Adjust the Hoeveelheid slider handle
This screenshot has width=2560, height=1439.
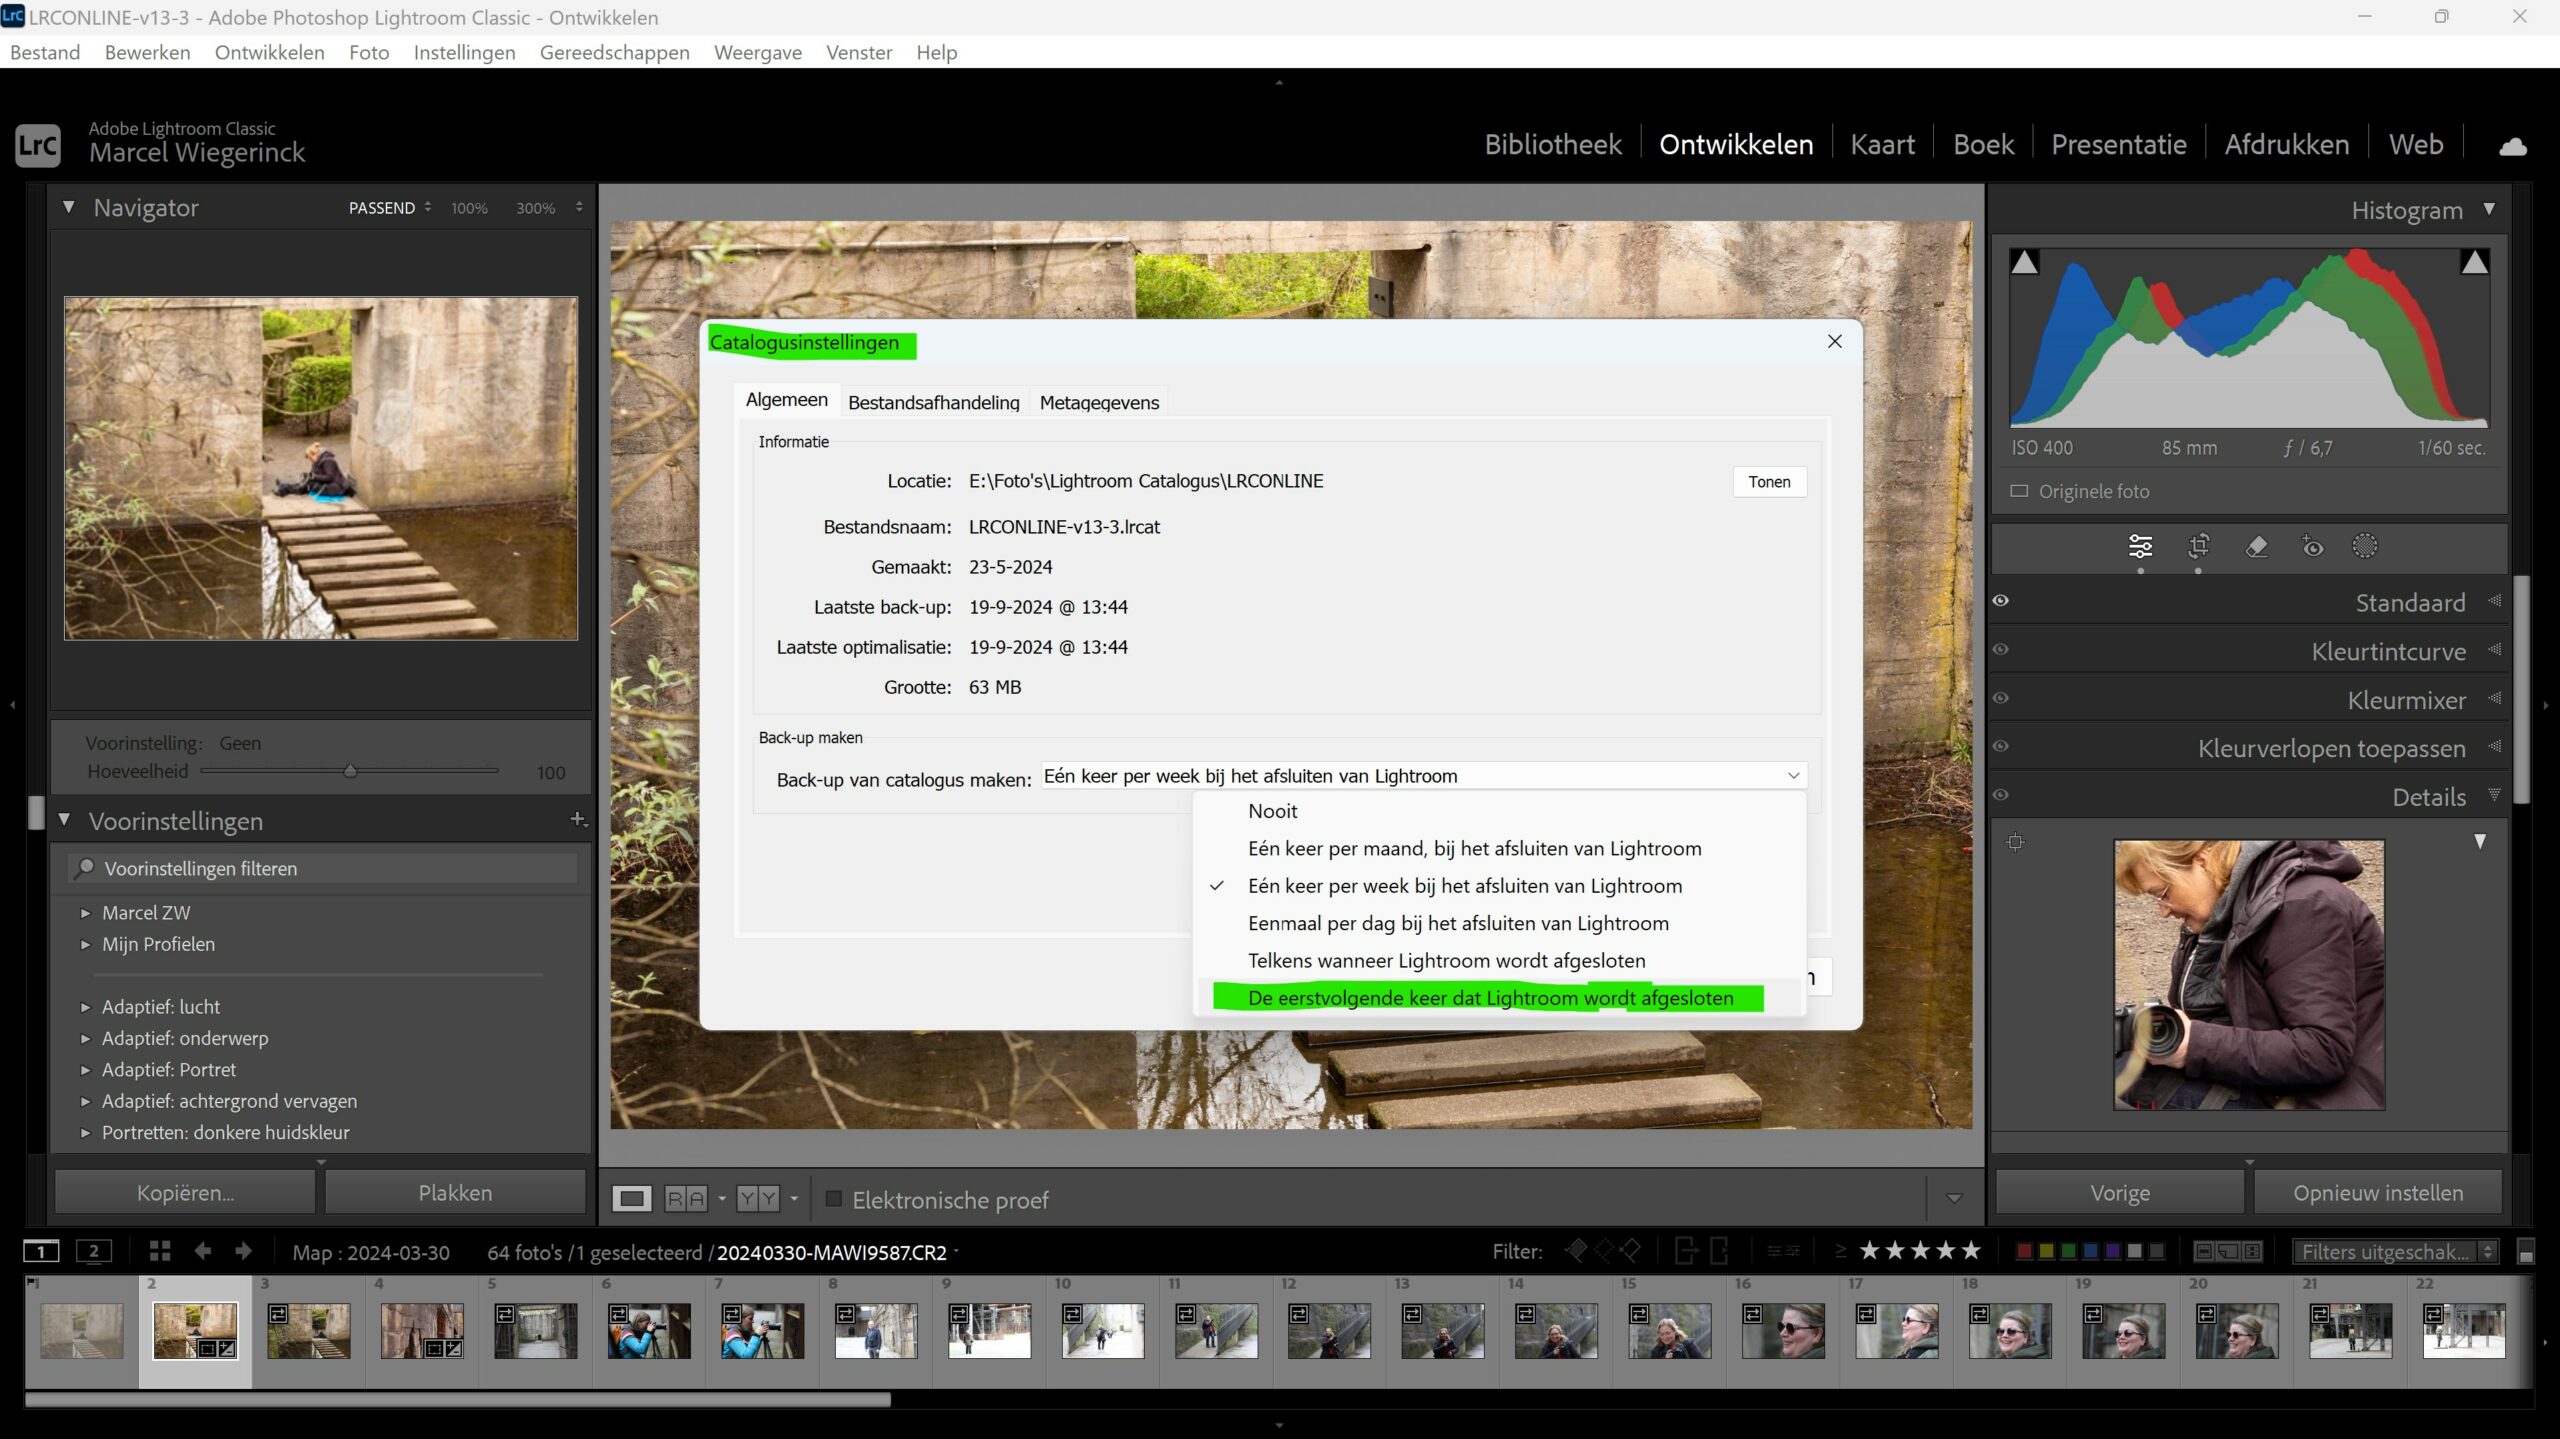350,771
